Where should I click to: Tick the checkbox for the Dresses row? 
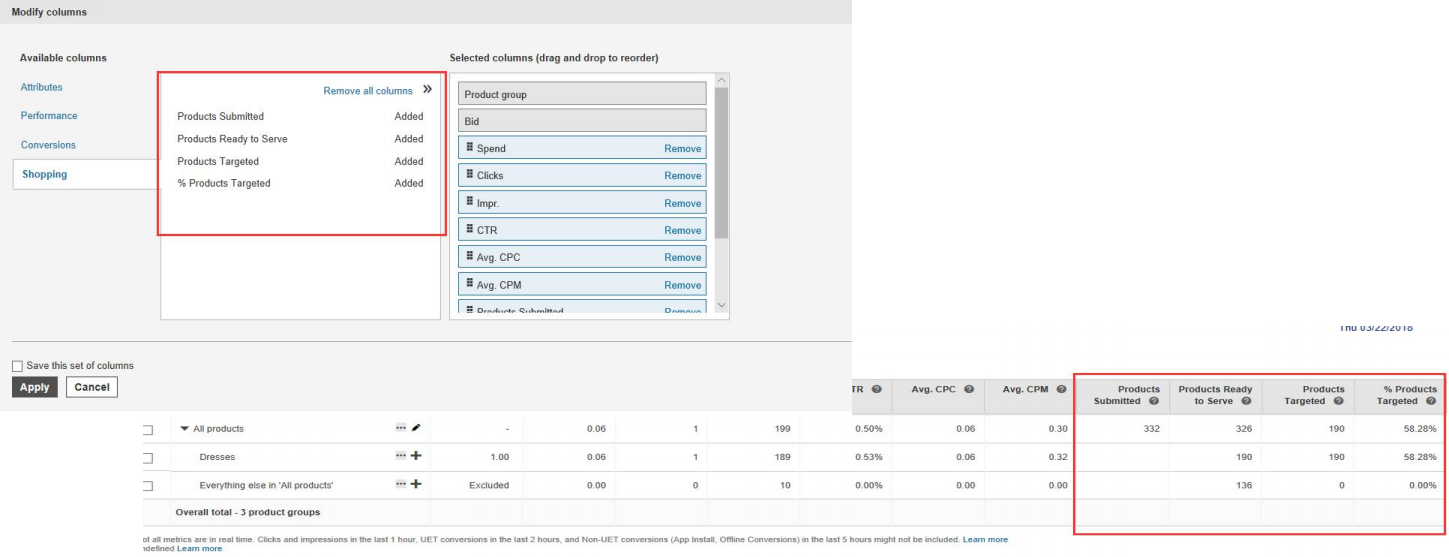click(x=148, y=458)
